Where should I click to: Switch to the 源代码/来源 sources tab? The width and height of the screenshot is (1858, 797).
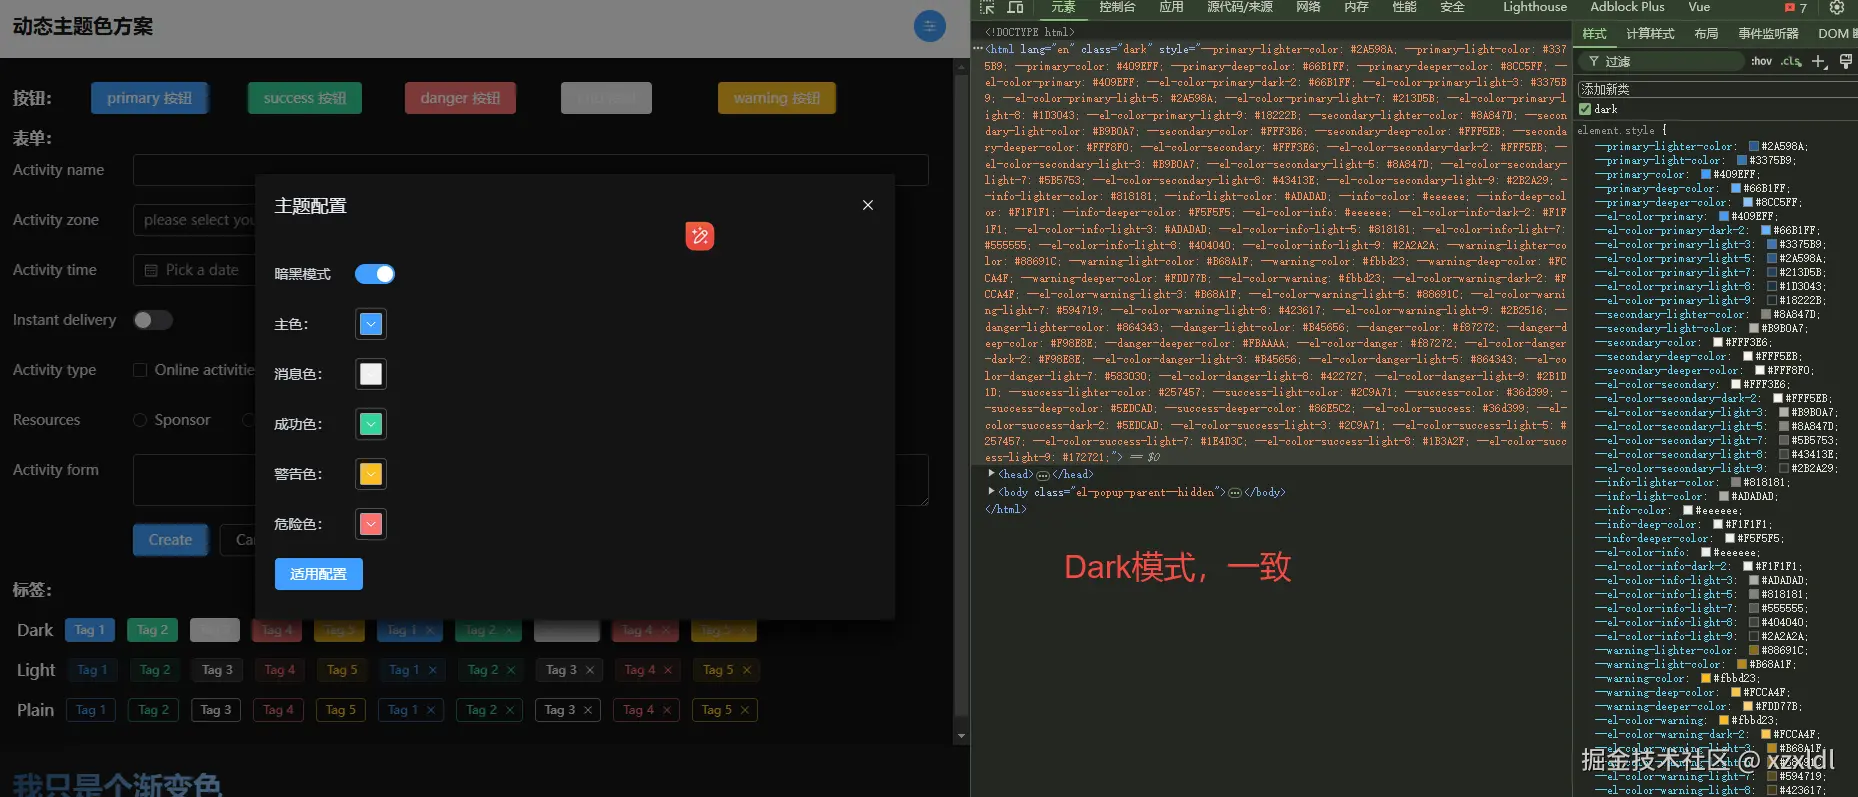(1240, 7)
